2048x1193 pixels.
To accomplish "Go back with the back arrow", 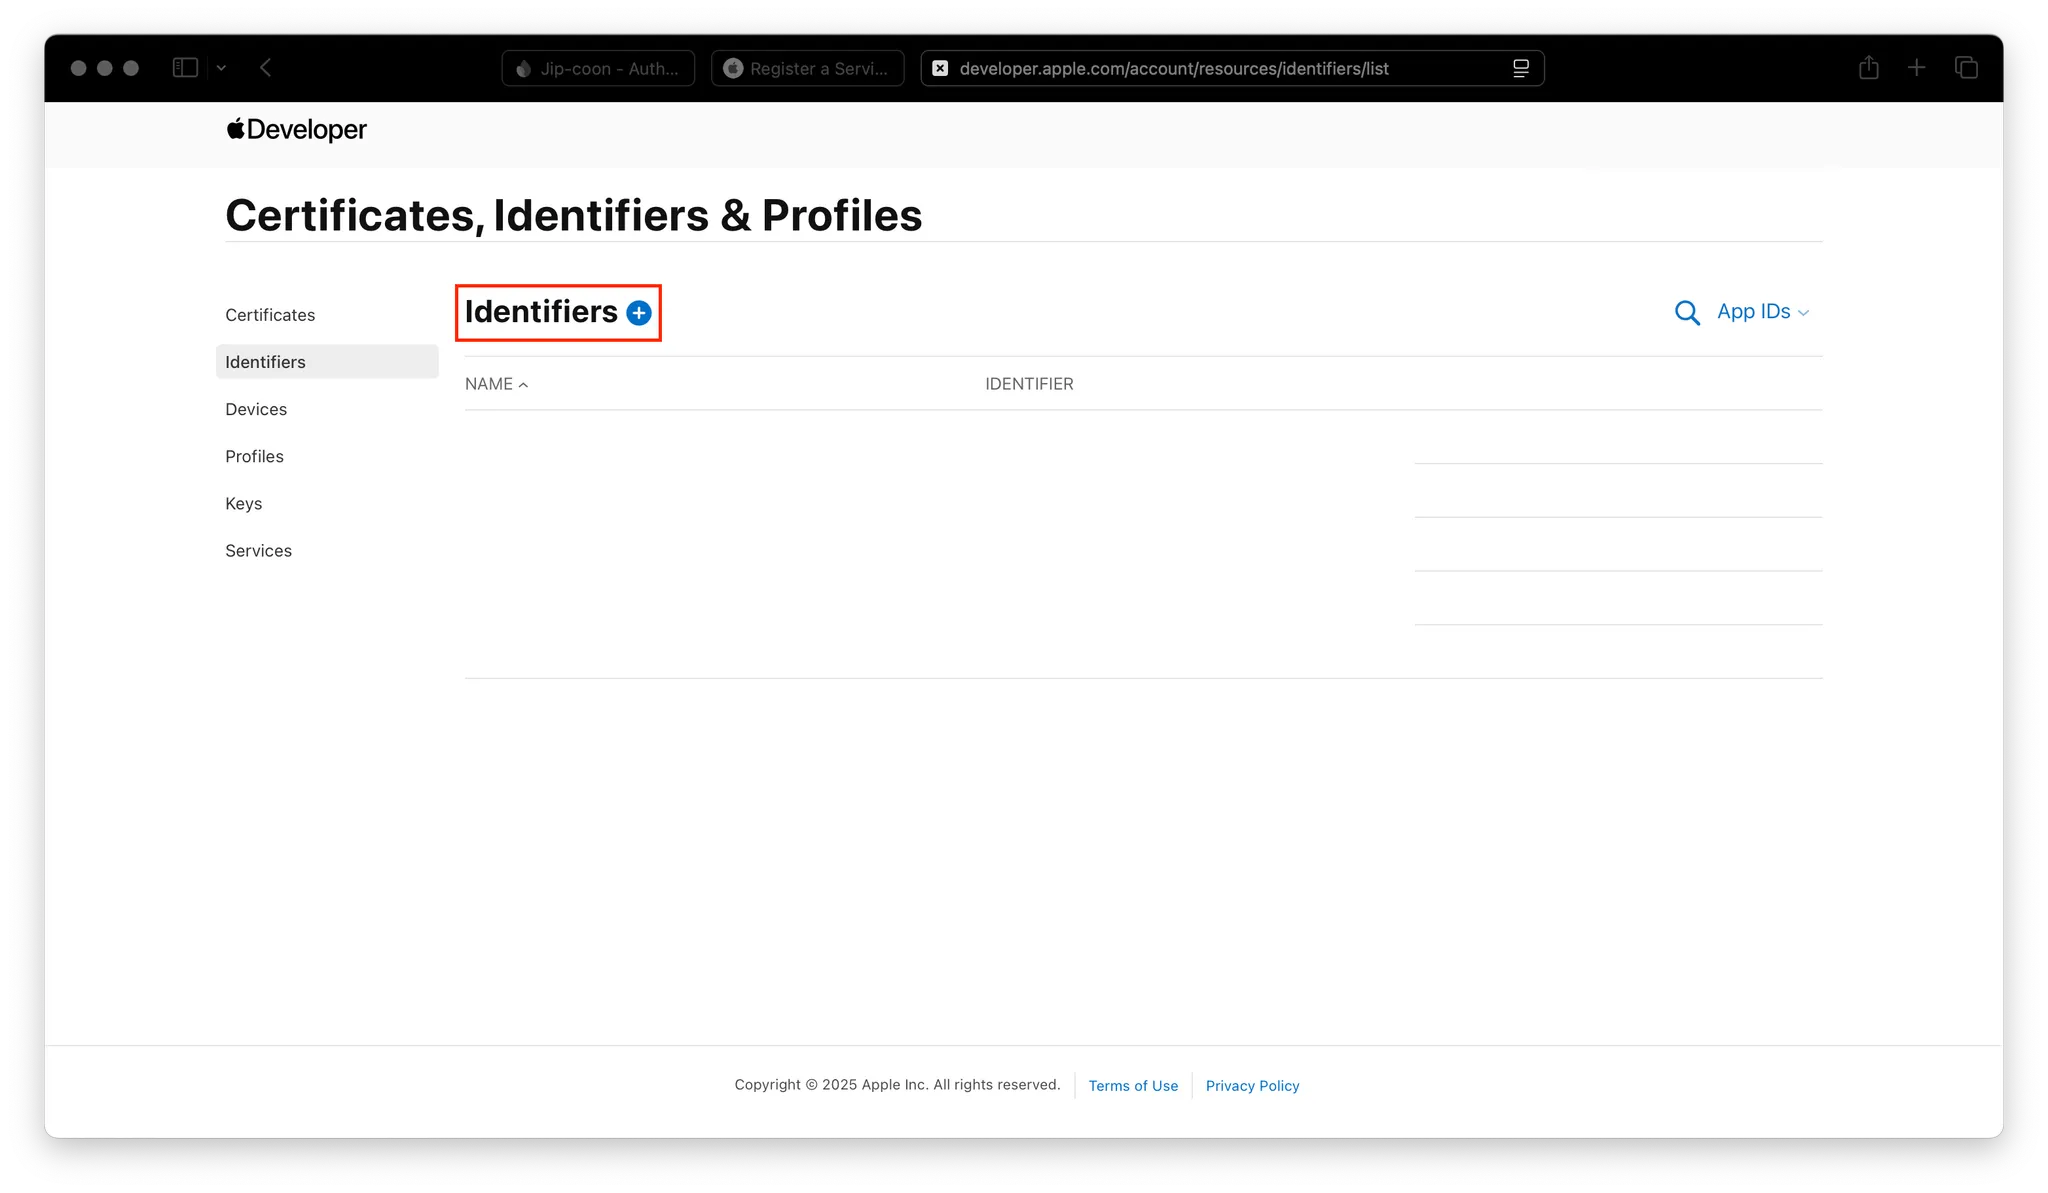I will click(x=266, y=68).
